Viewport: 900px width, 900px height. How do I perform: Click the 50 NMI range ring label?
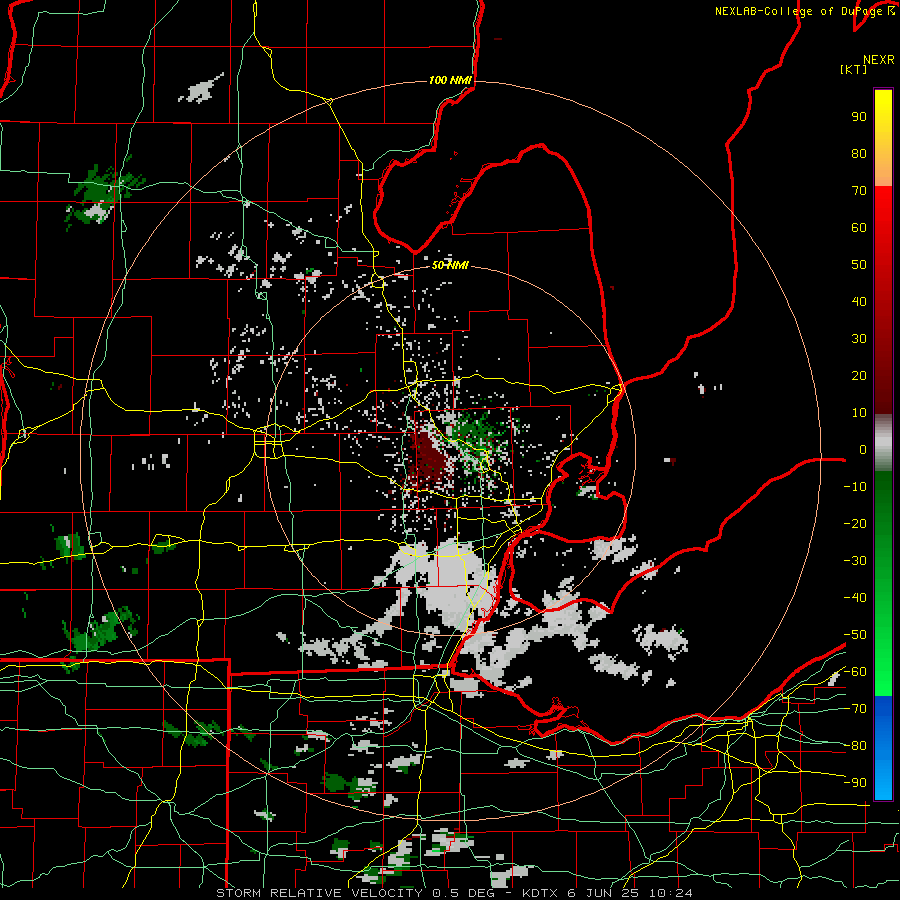click(450, 265)
